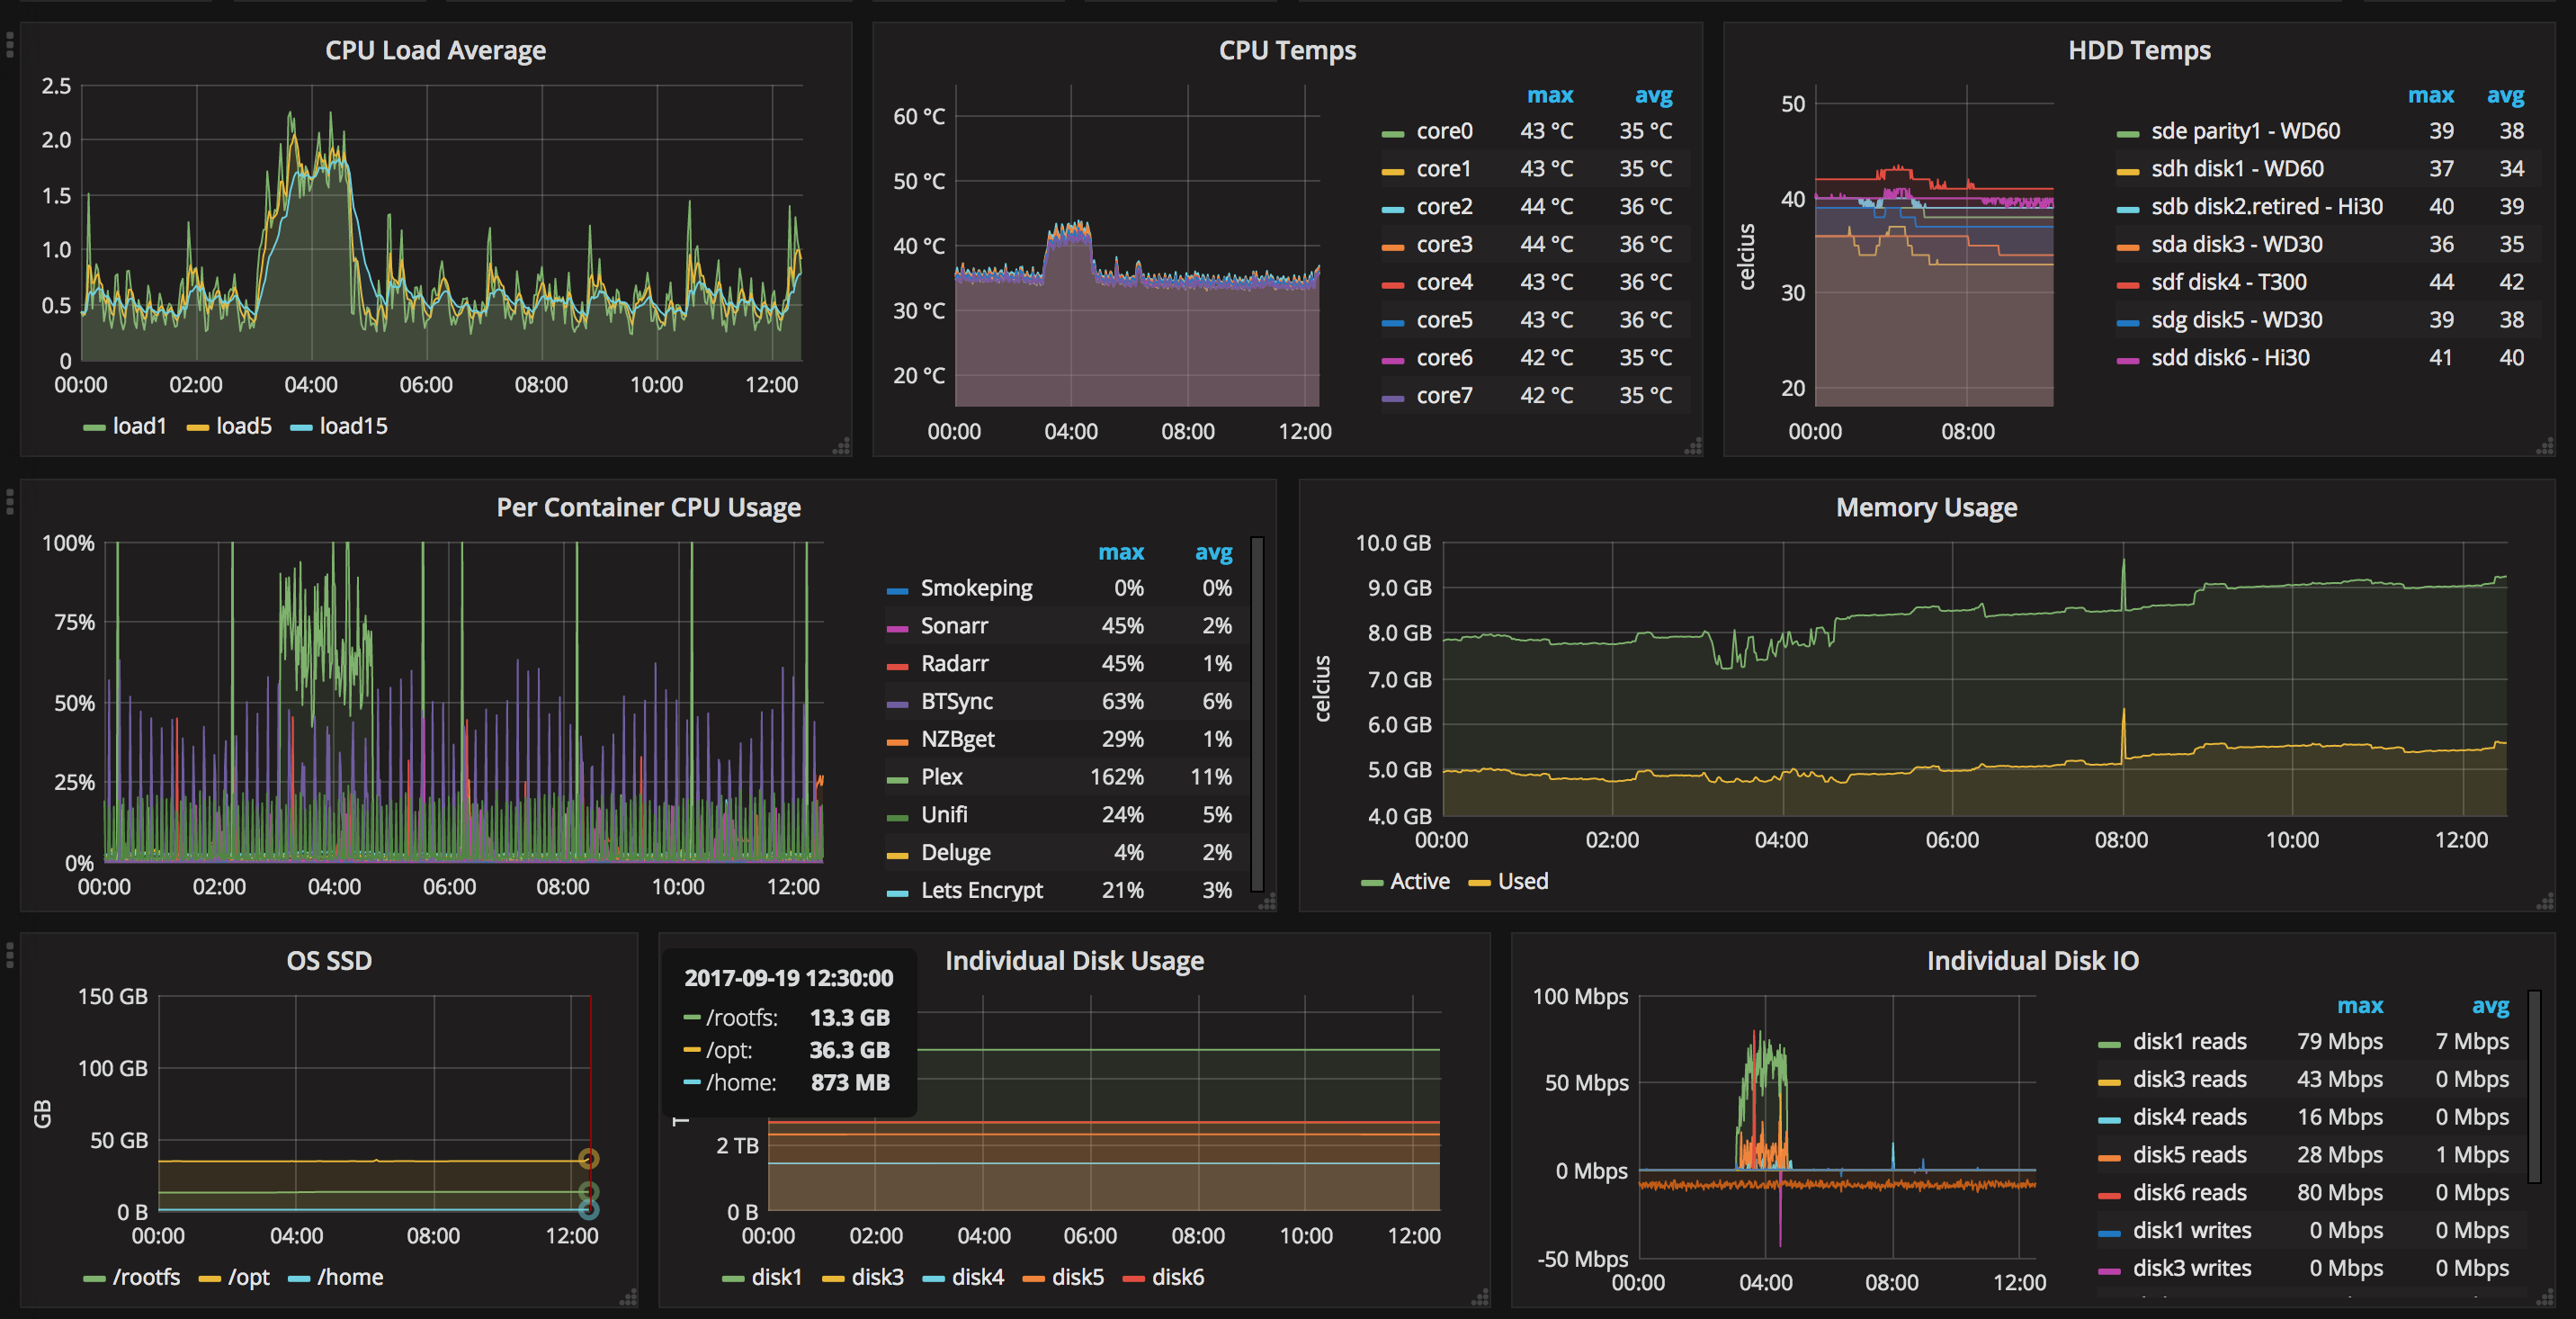The width and height of the screenshot is (2576, 1319).
Task: Toggle Used series in Memory Usage legend
Action: pyautogui.click(x=1522, y=881)
